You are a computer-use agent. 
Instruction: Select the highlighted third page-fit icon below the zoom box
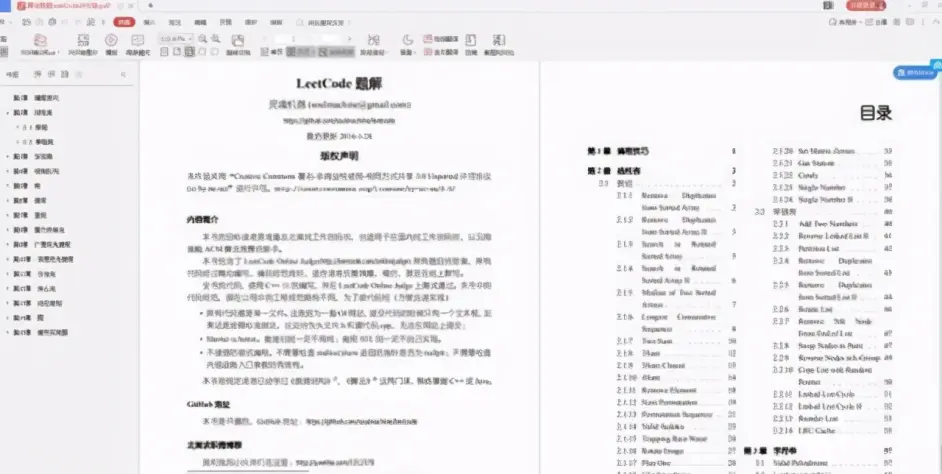coord(189,52)
